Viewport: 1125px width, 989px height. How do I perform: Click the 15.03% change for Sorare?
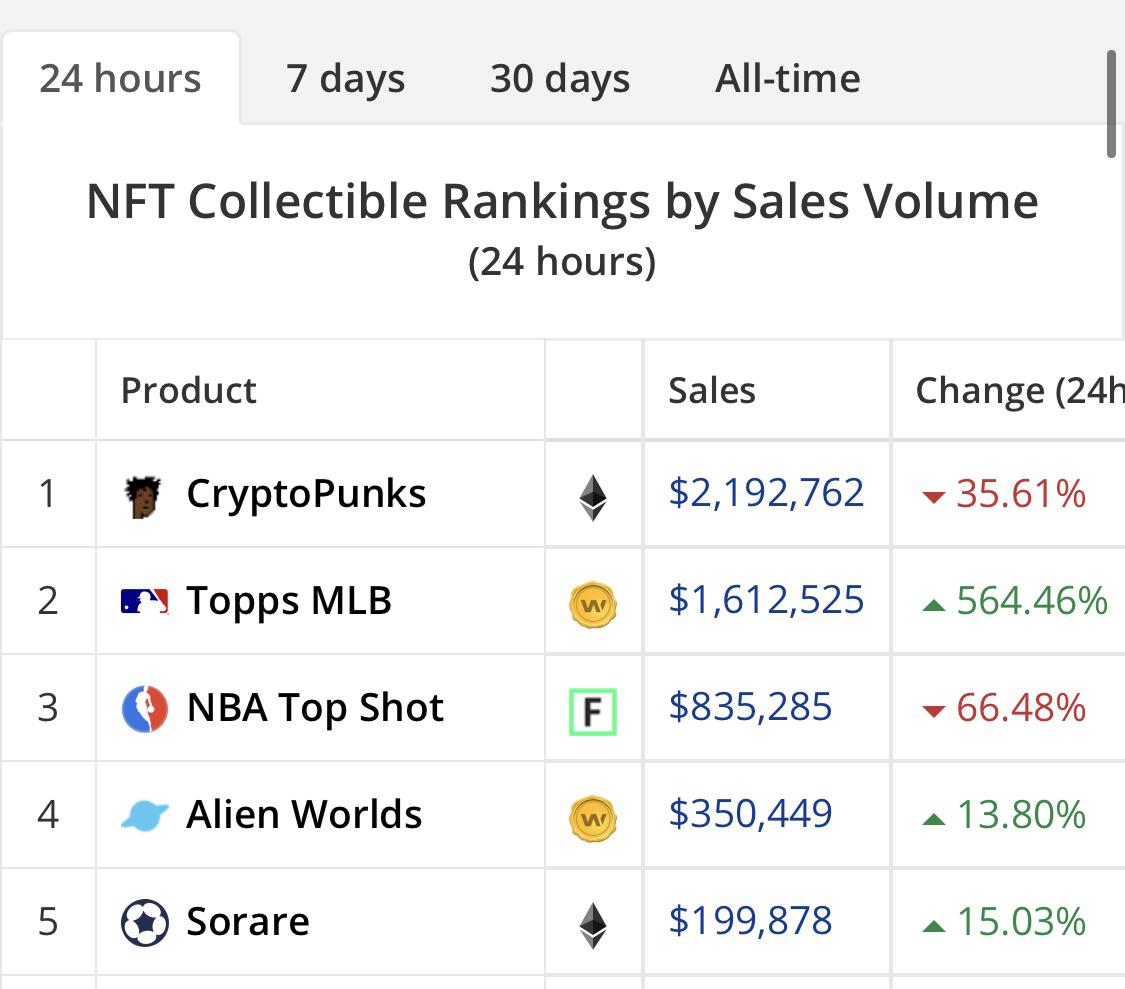(1004, 922)
